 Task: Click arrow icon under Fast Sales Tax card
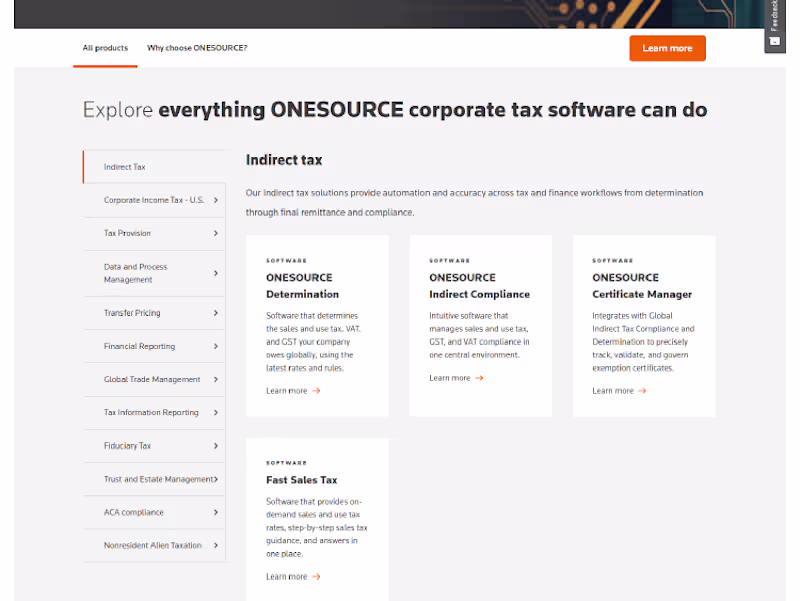pyautogui.click(x=316, y=577)
